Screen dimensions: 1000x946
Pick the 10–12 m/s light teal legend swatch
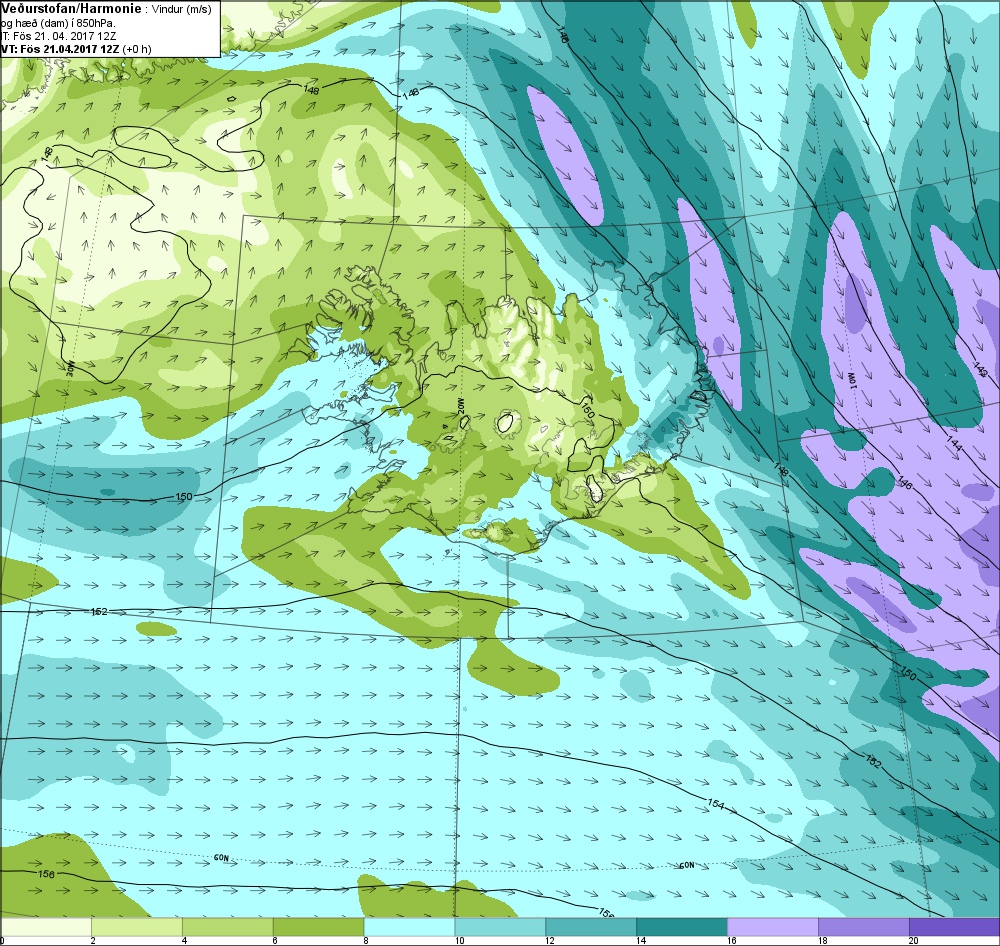500,926
